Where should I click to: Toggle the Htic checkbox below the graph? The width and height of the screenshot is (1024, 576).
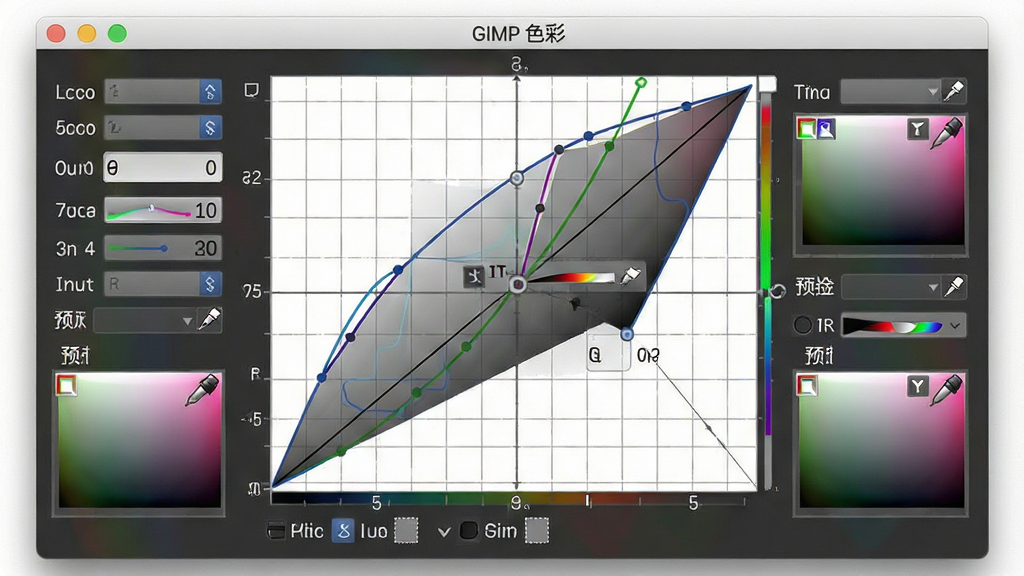pos(276,531)
